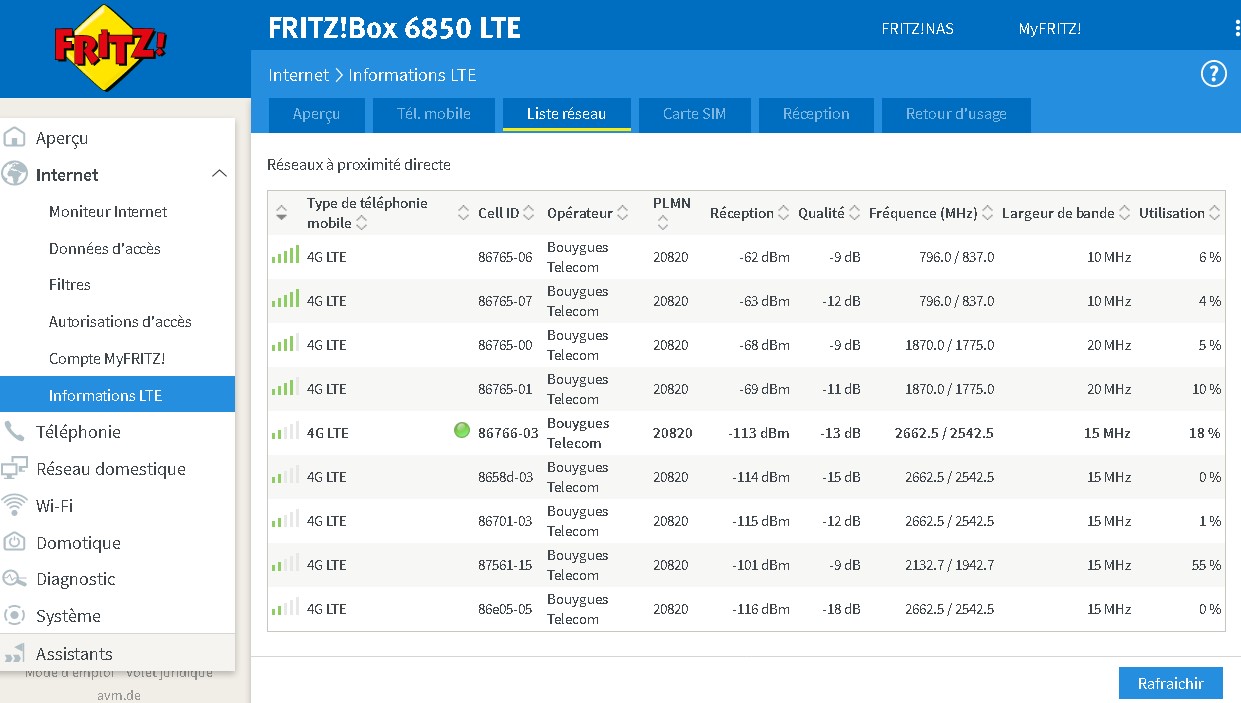
Task: Sort table by Cell ID arrows
Action: 529,213
